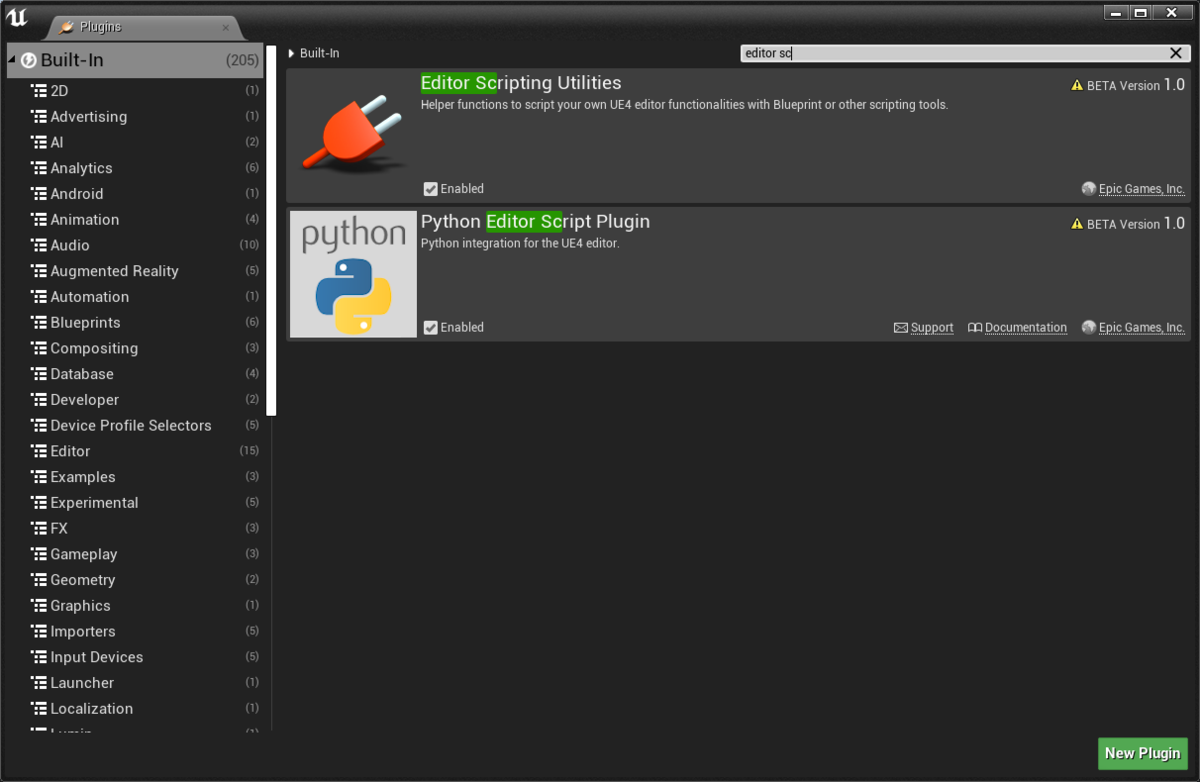Select the Input Devices category

pos(136,657)
